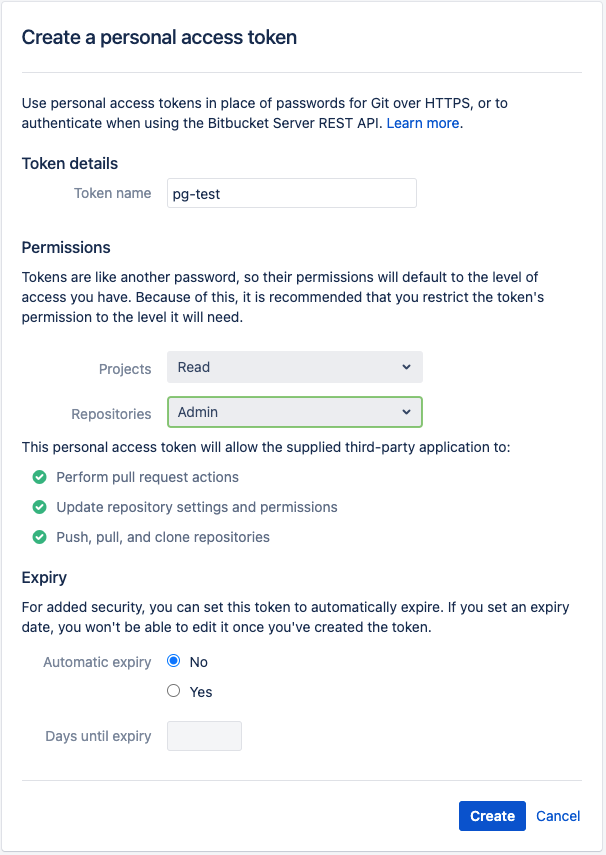The width and height of the screenshot is (606, 855).
Task: Click the Cancel link
Action: [x=558, y=816]
